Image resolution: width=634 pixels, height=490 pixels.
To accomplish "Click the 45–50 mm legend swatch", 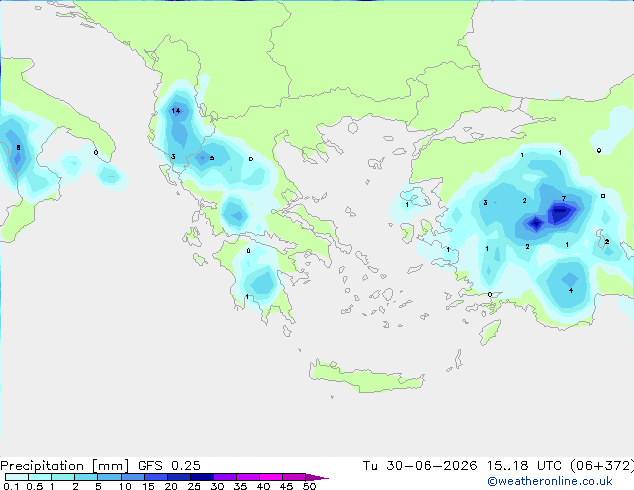I will [294, 477].
